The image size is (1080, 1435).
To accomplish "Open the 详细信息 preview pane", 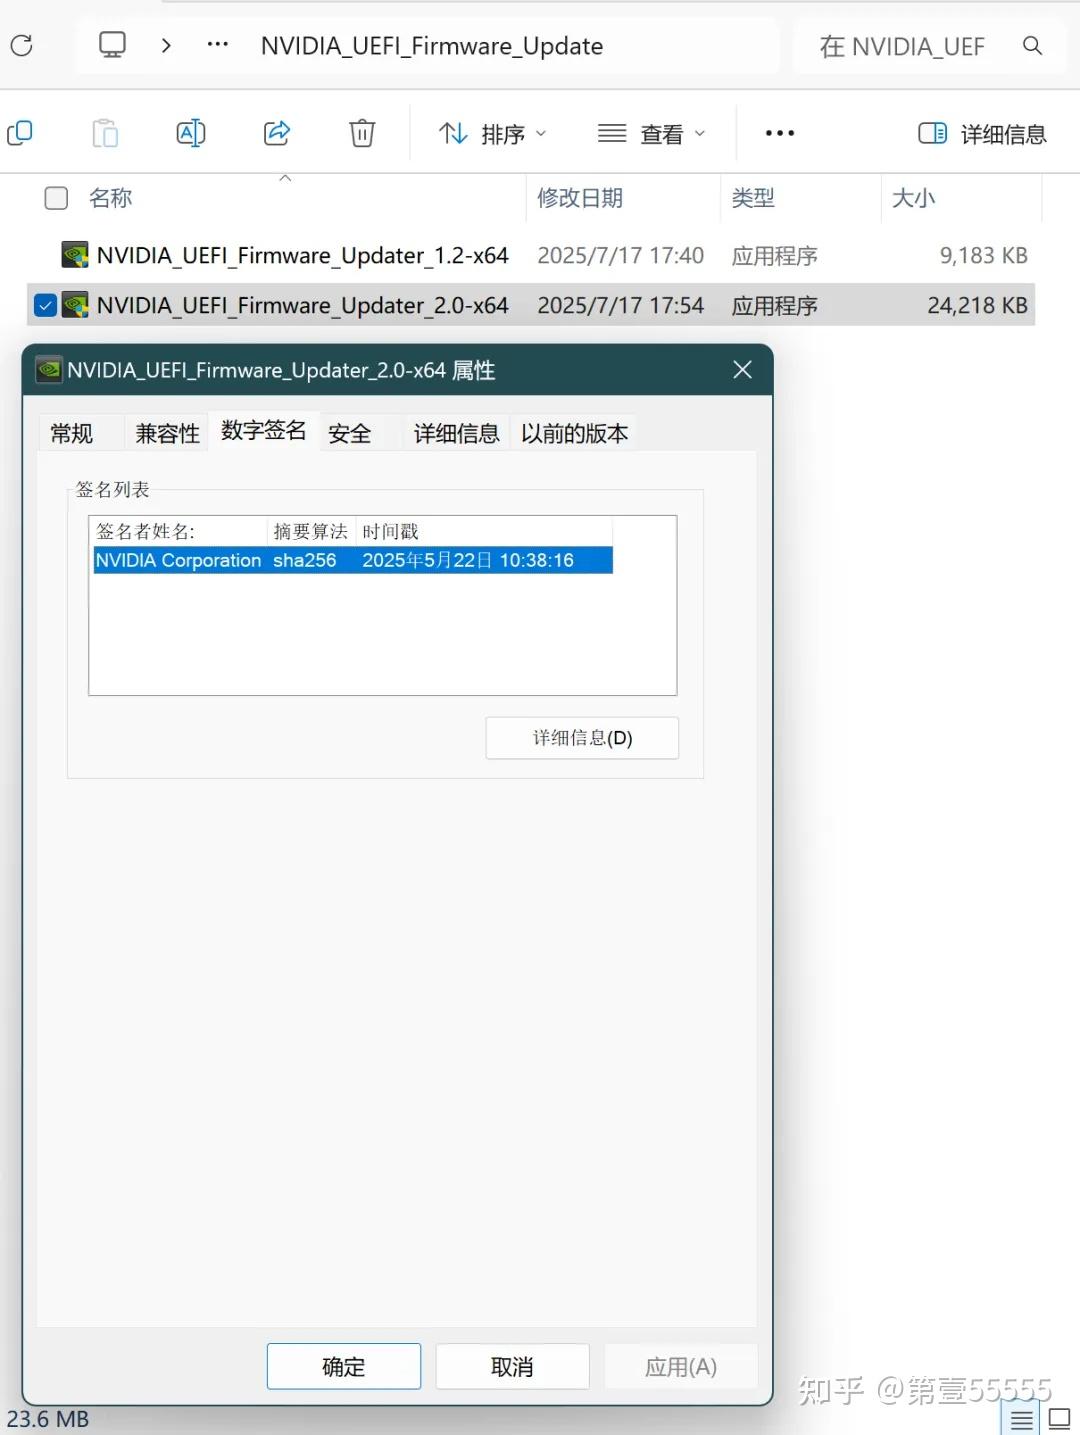I will [x=981, y=133].
